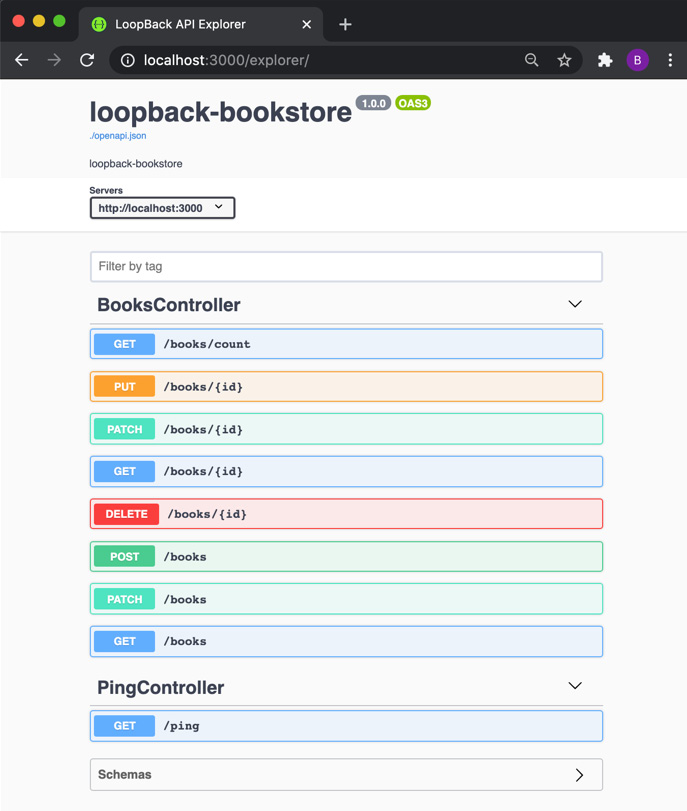Screen dimensions: 687x811
Task: Expand GET /books operation
Action: click(346, 641)
